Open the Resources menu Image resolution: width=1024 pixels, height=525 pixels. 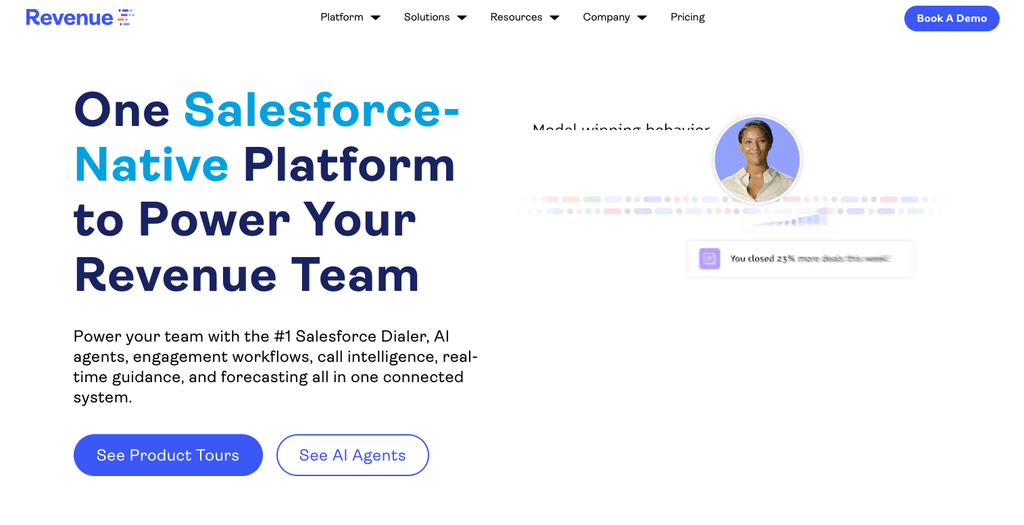click(516, 17)
